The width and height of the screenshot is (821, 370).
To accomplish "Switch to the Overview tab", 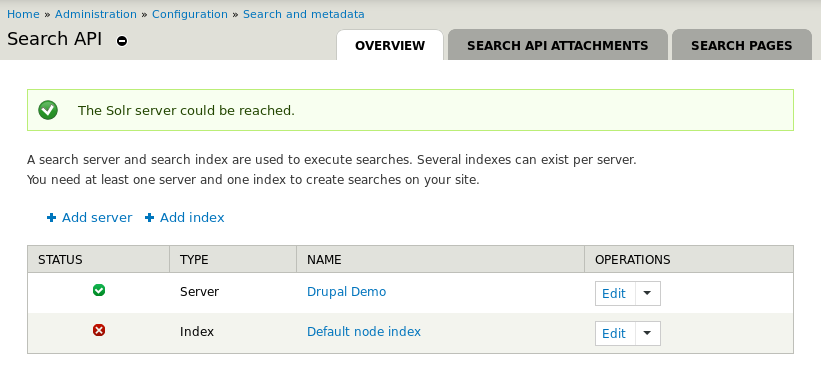I will (x=390, y=46).
